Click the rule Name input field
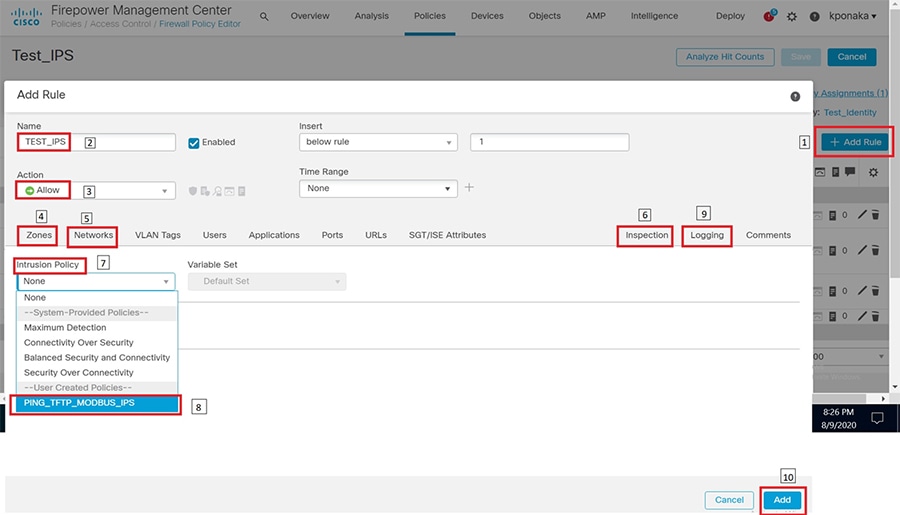 coord(96,142)
